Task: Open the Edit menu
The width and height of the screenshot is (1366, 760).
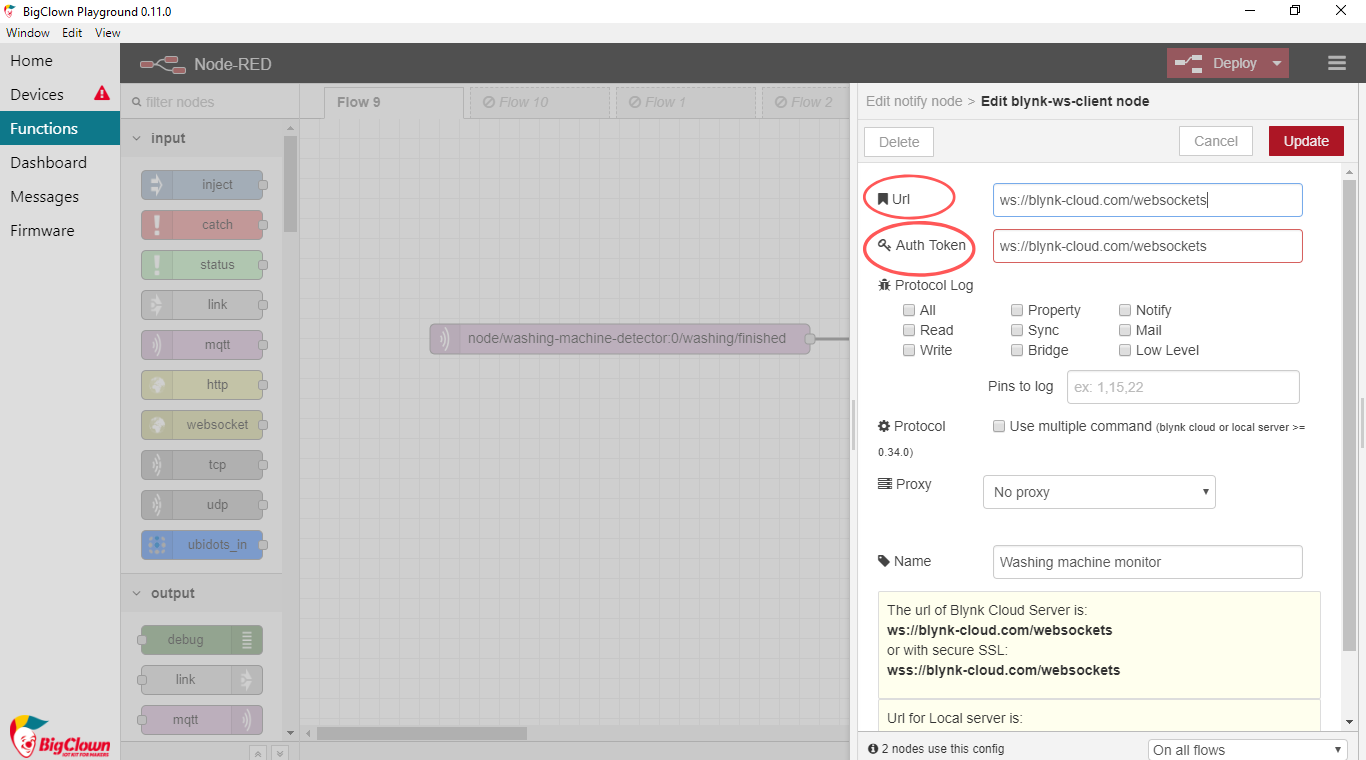Action: point(72,32)
